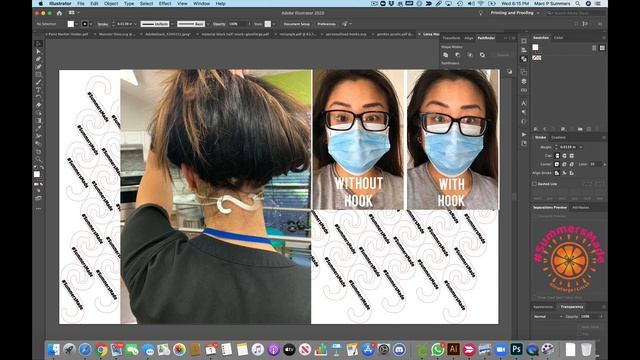The width and height of the screenshot is (640, 360).
Task: Select the Direct Selection tool
Action: (38, 51)
